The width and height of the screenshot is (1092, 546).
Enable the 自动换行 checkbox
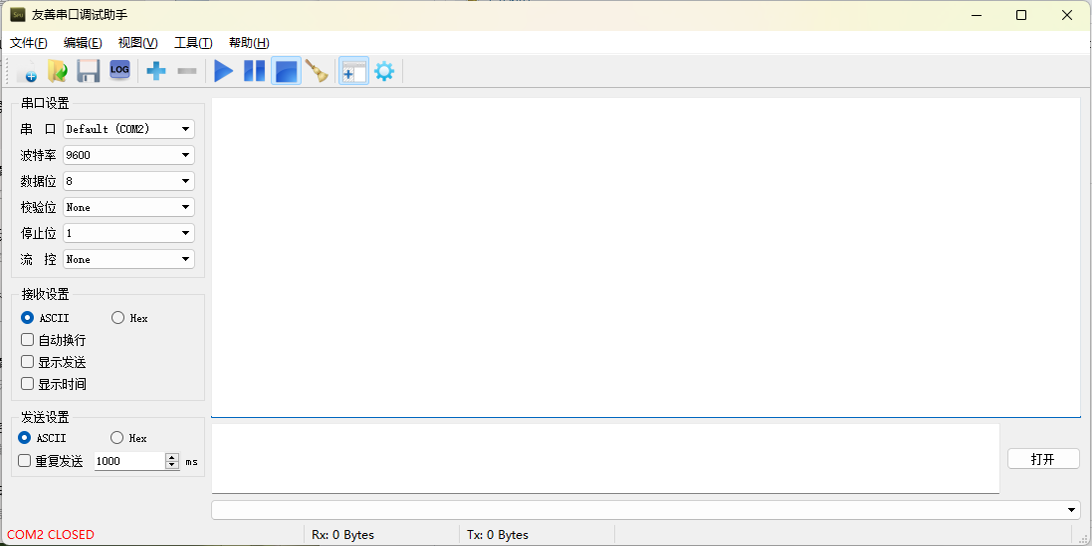54,341
